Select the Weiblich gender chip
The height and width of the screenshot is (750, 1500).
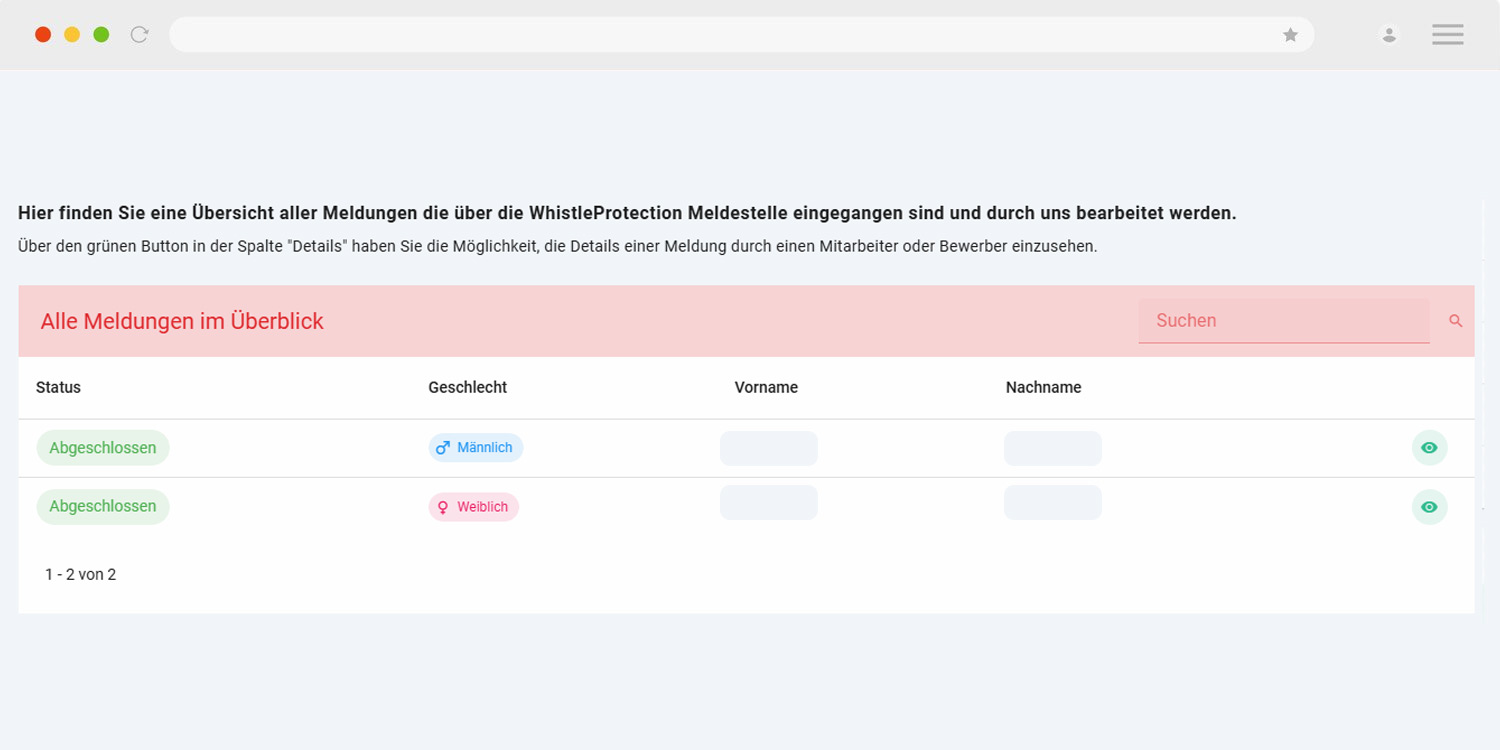coord(474,507)
